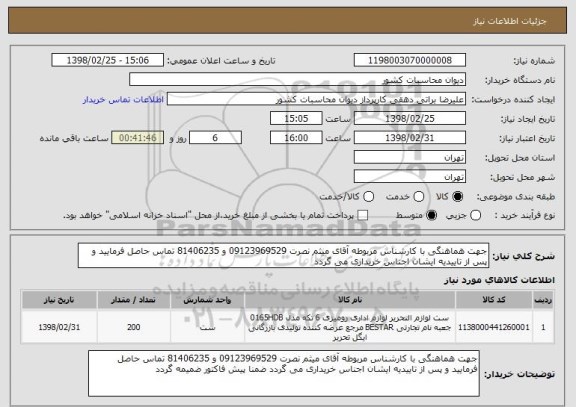576x407 pixels.
Task: Click the 15:05 creation time field
Action: 296,119
